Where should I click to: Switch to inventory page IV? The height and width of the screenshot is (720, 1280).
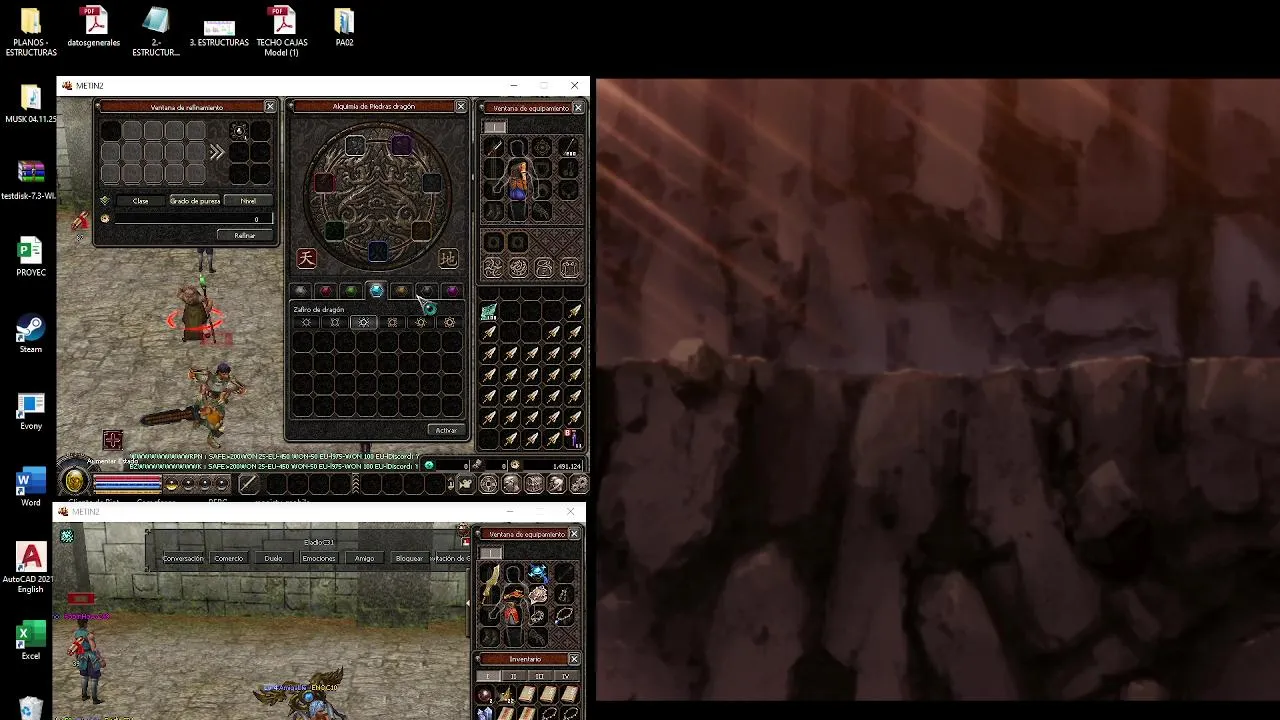point(565,677)
